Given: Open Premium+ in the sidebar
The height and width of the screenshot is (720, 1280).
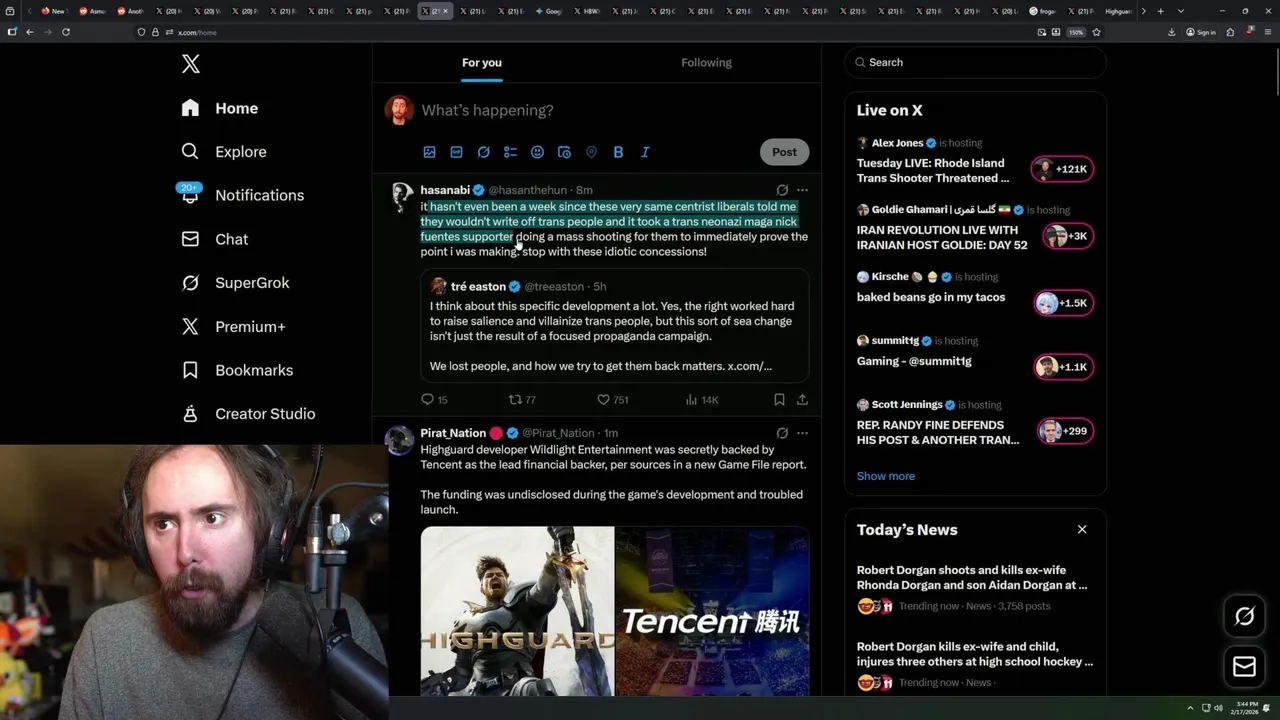Looking at the screenshot, I should click(233, 326).
